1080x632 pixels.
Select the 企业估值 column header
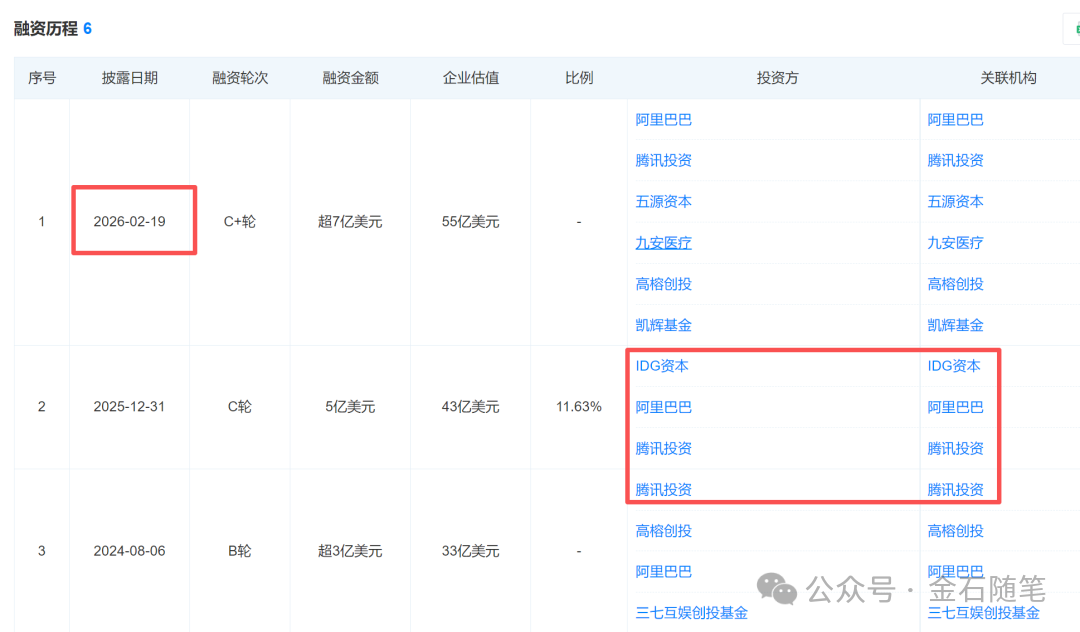470,78
